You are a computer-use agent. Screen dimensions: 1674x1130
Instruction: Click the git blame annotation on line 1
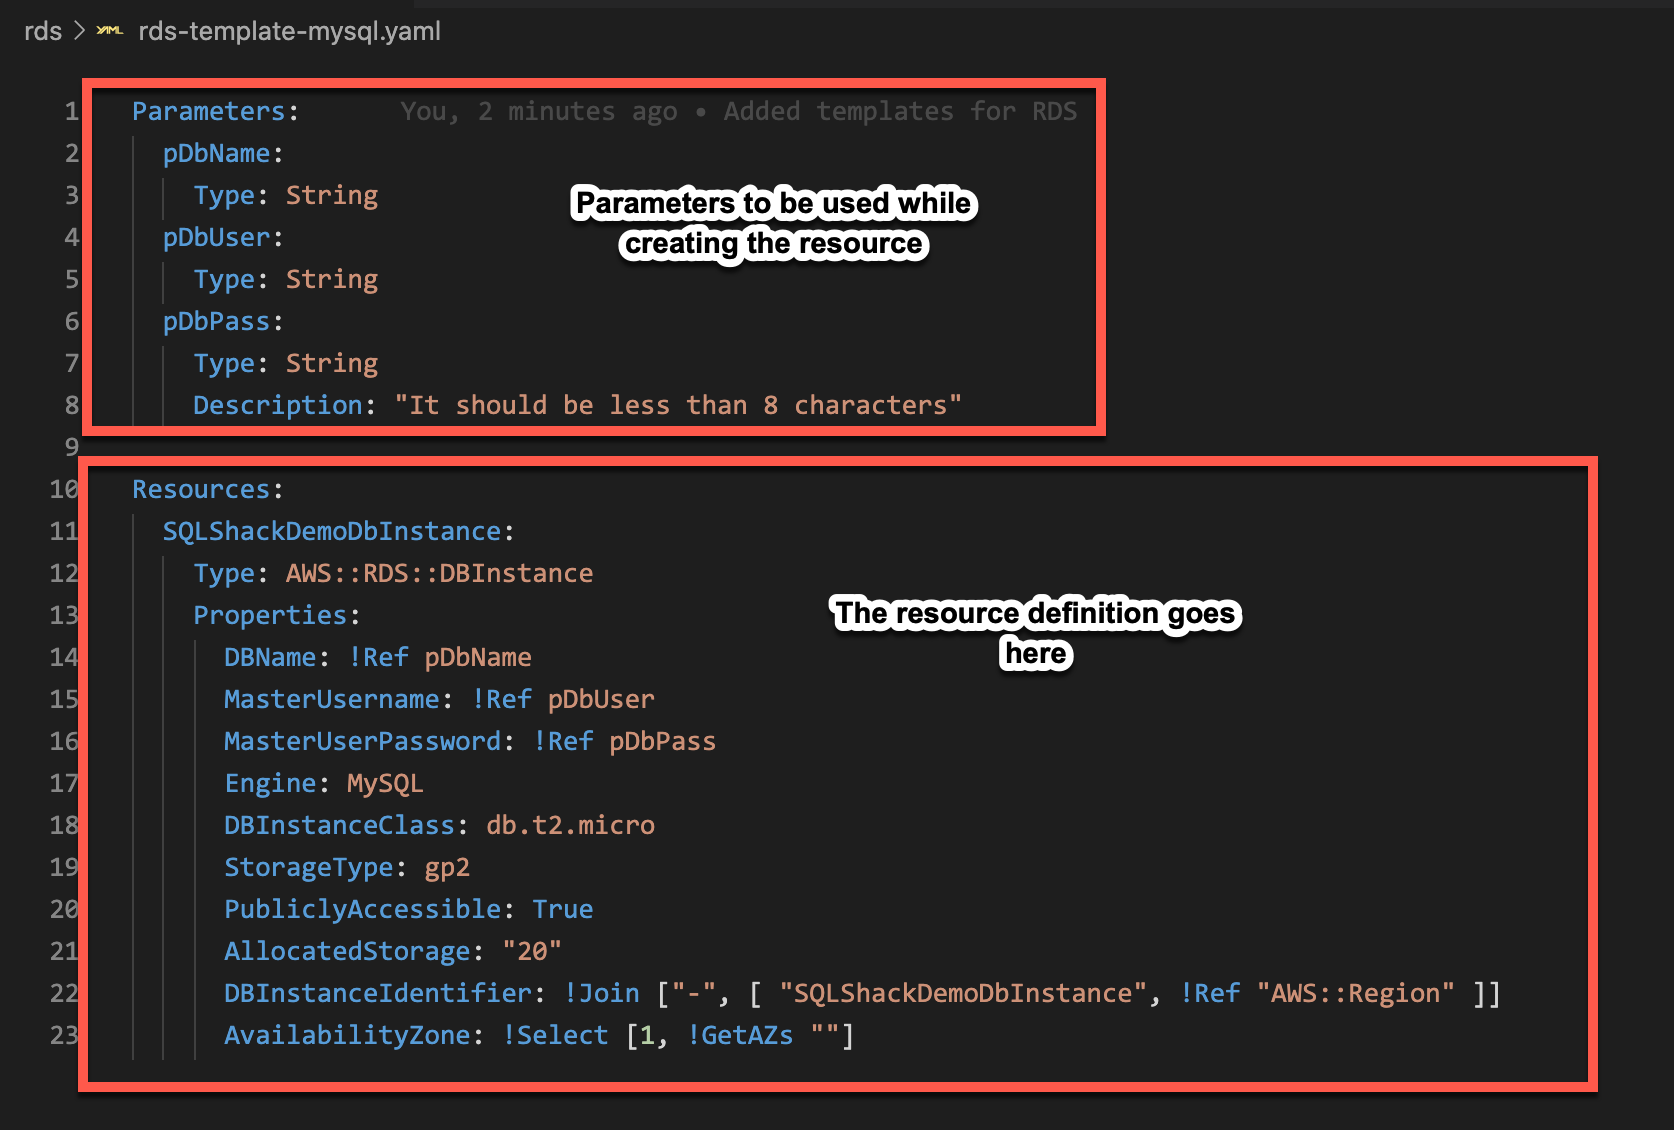pyautogui.click(x=738, y=111)
